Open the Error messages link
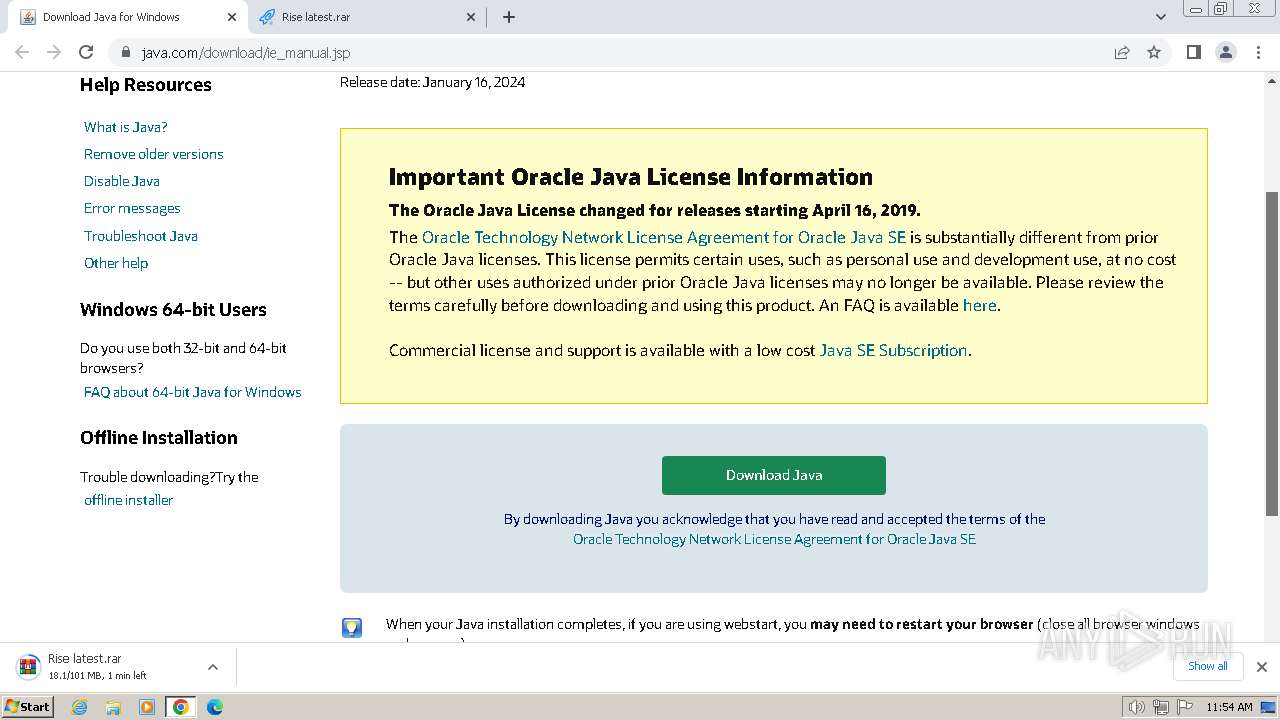Screen dimensions: 1280x720 click(132, 208)
